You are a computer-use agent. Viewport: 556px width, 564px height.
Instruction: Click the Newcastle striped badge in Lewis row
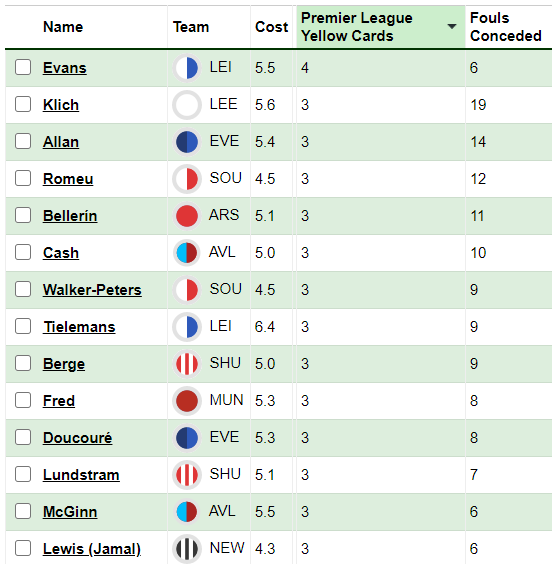[x=187, y=549]
